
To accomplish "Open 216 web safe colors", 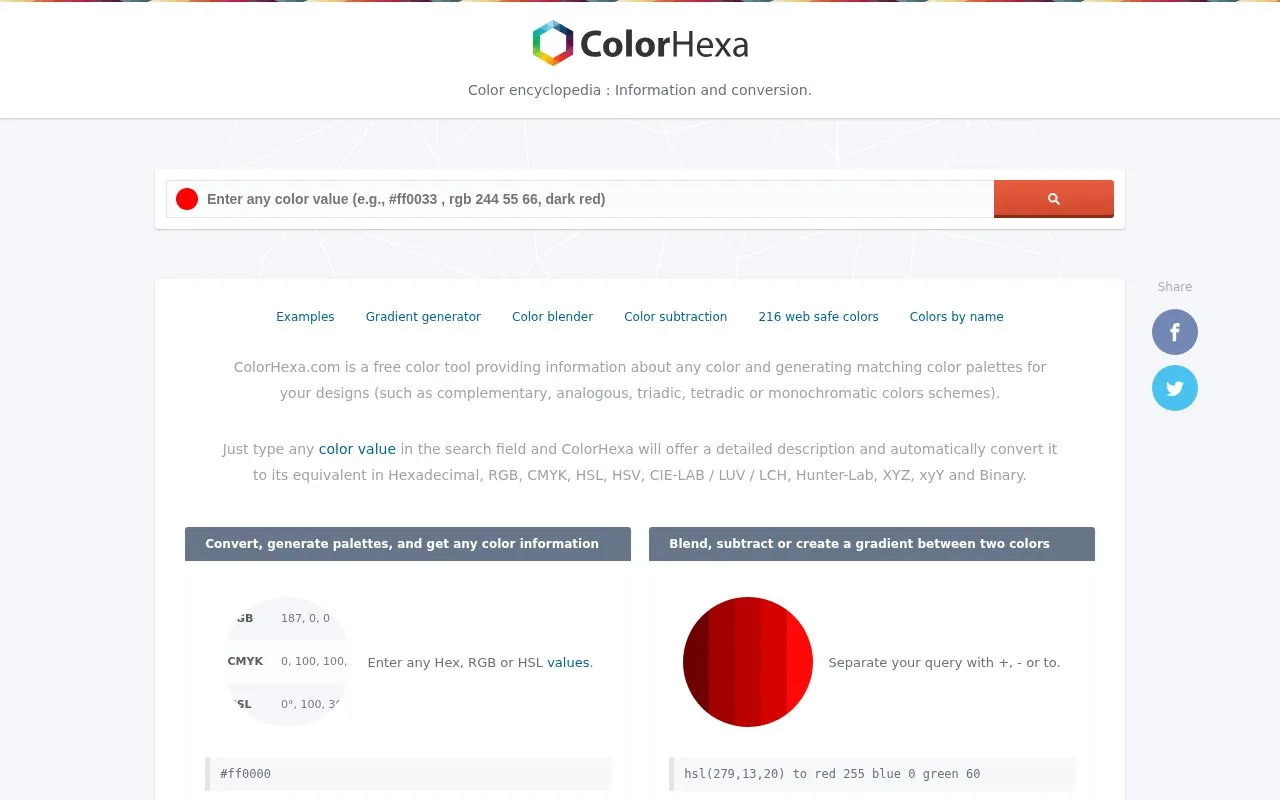I will point(818,317).
